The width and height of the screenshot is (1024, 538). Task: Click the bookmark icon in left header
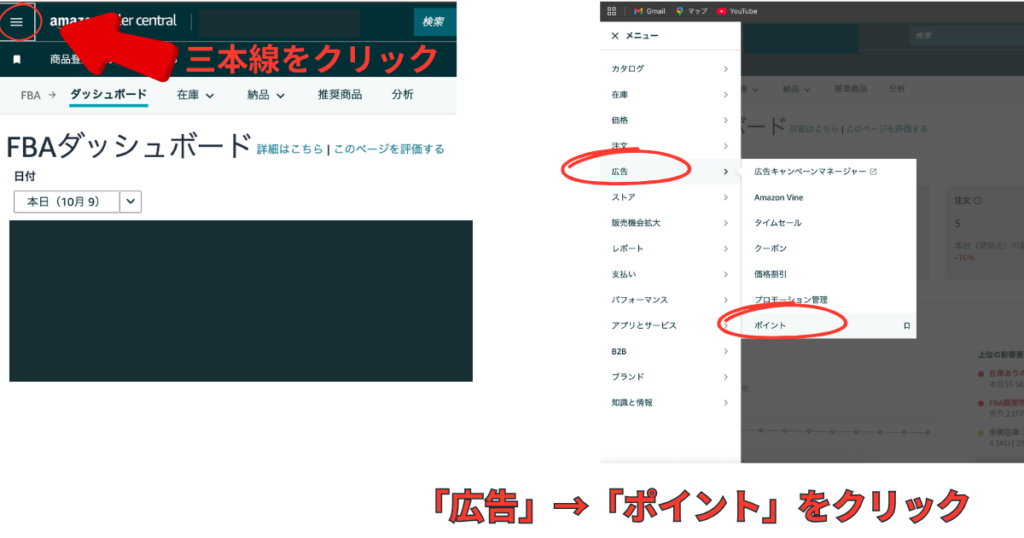click(x=17, y=60)
